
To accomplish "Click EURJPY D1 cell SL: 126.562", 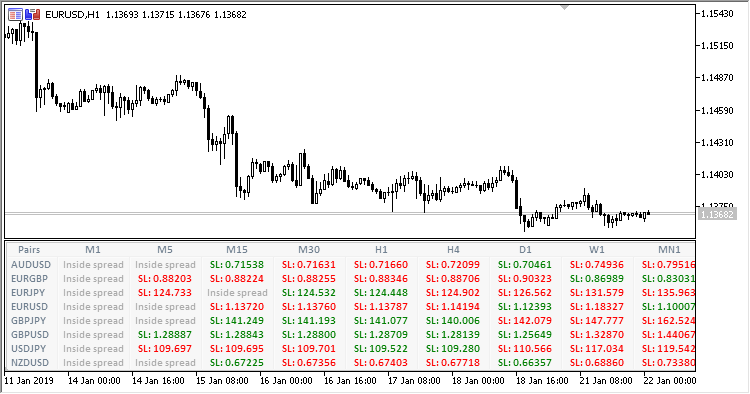I will tap(525, 293).
